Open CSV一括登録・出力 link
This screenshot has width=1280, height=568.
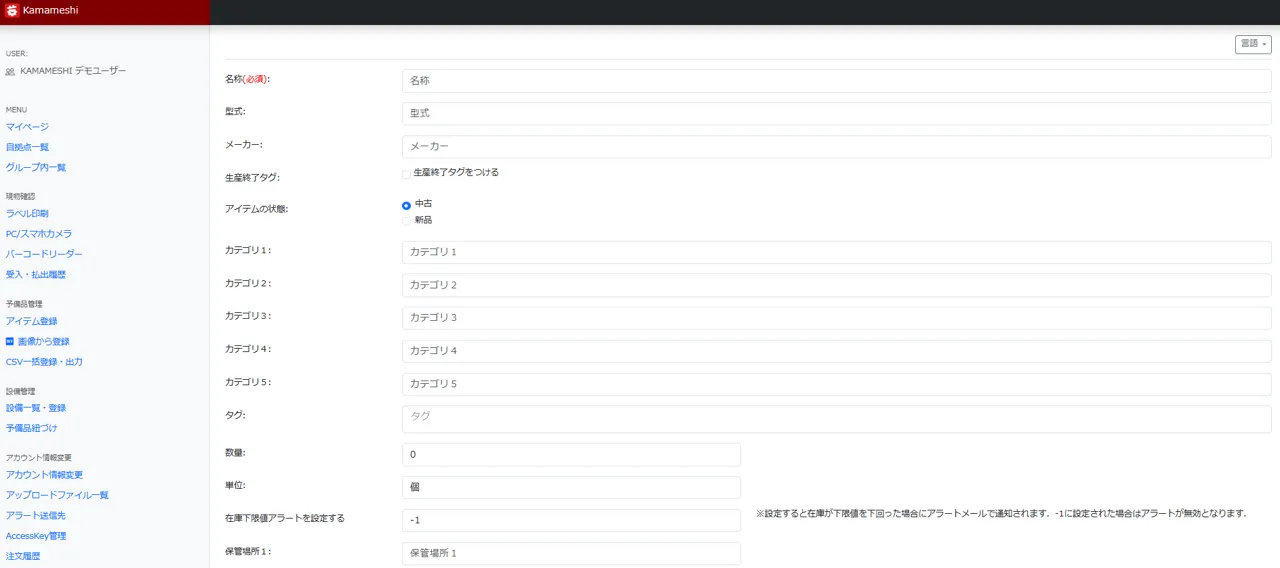44,362
